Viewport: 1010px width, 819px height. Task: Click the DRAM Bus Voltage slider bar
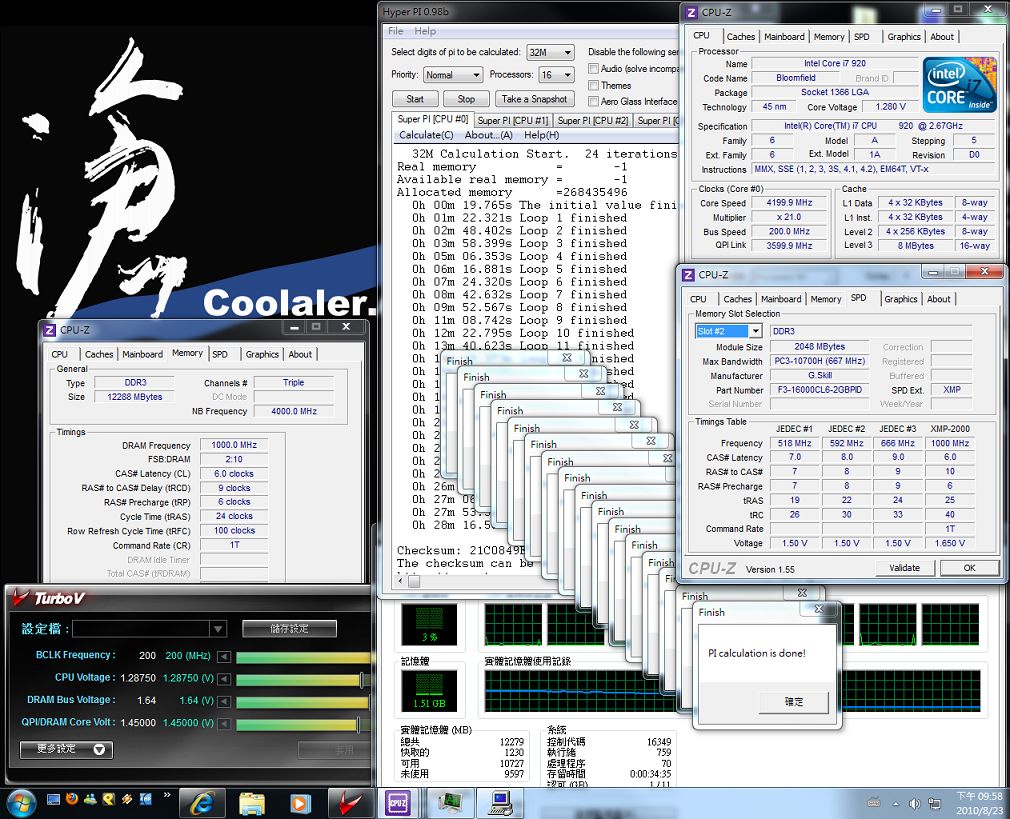304,702
